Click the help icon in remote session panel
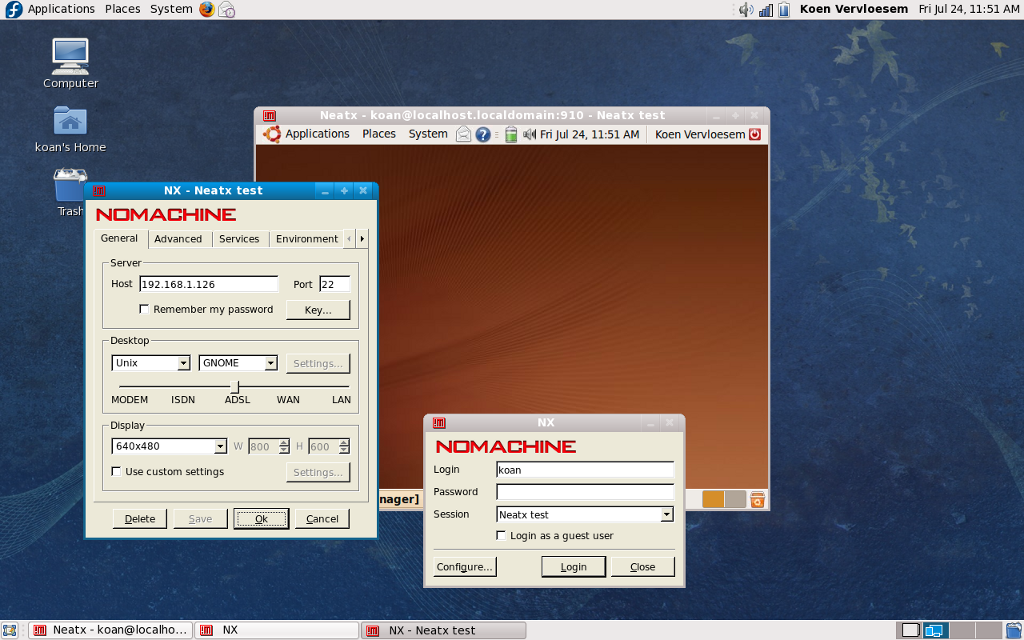 coord(483,134)
